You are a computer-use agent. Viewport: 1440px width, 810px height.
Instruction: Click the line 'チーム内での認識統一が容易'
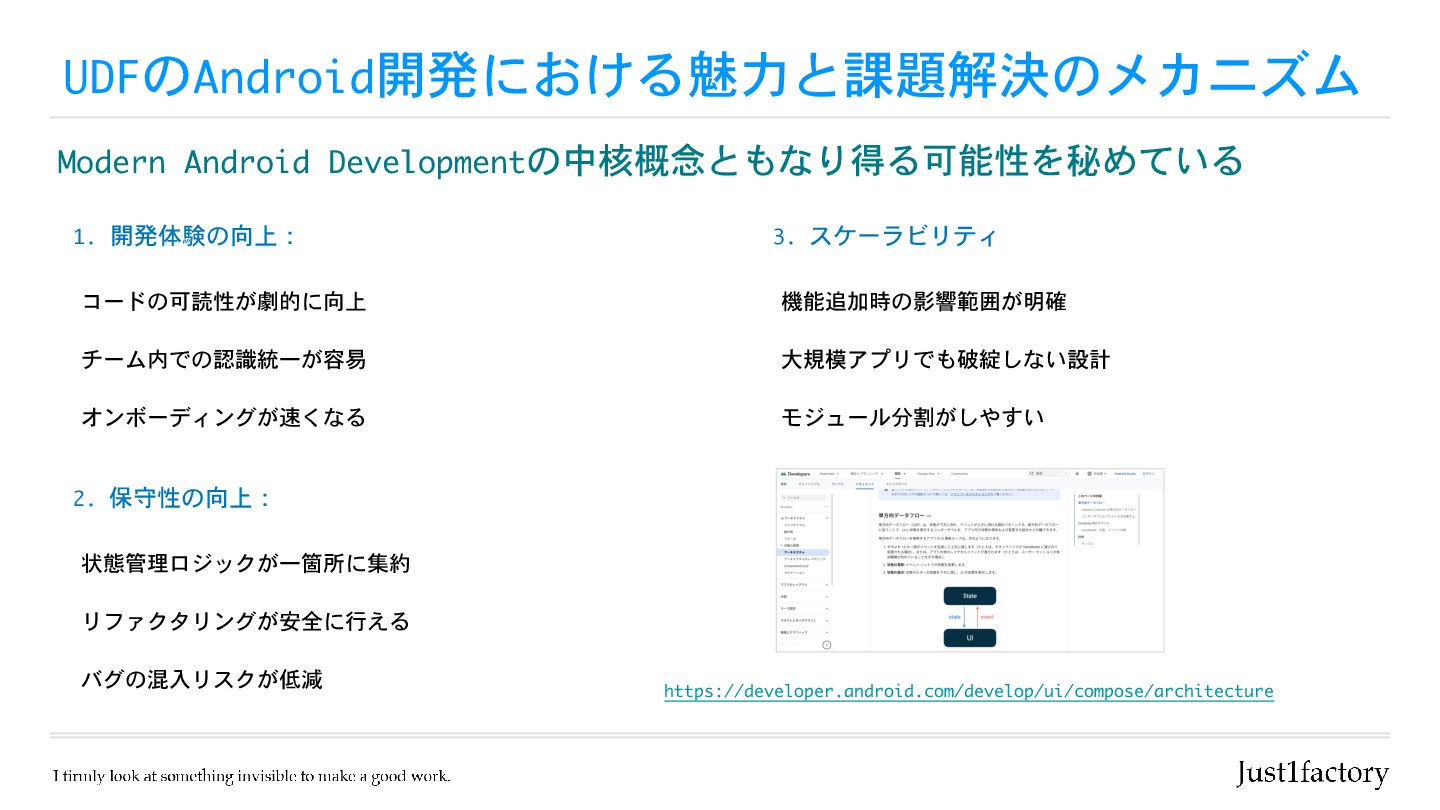click(x=224, y=359)
